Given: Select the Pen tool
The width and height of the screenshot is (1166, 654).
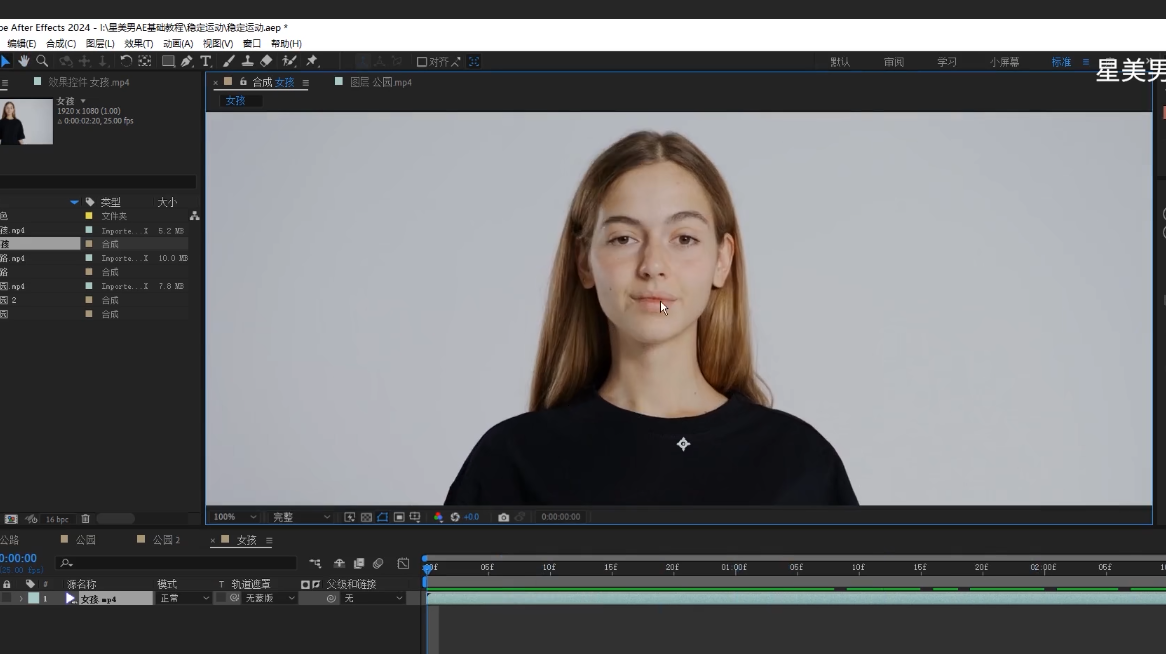Looking at the screenshot, I should pyautogui.click(x=187, y=62).
